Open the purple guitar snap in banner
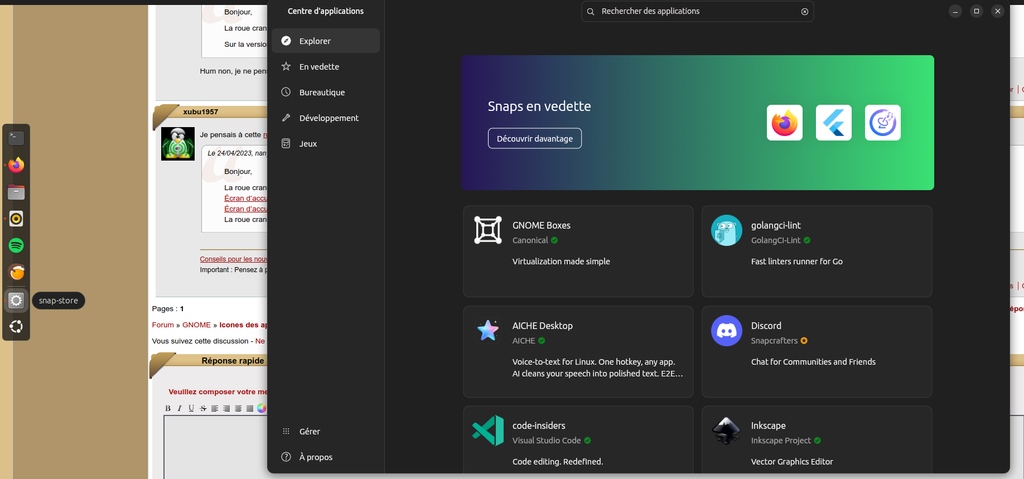Image resolution: width=1024 pixels, height=479 pixels. point(883,123)
